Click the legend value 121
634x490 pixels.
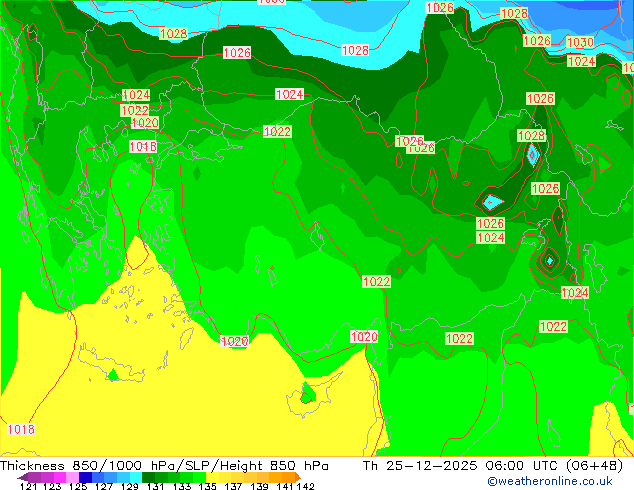(x=29, y=486)
